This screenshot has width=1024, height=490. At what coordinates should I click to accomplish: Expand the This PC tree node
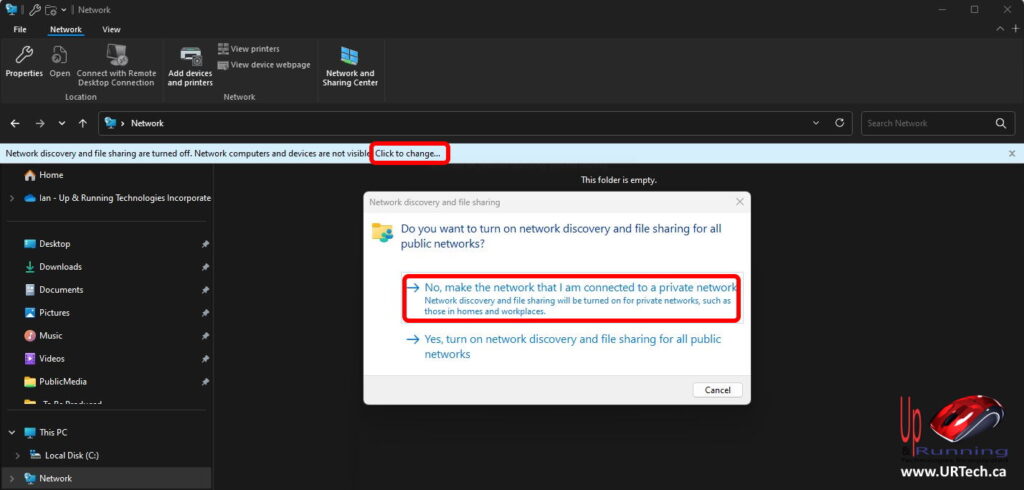point(12,433)
